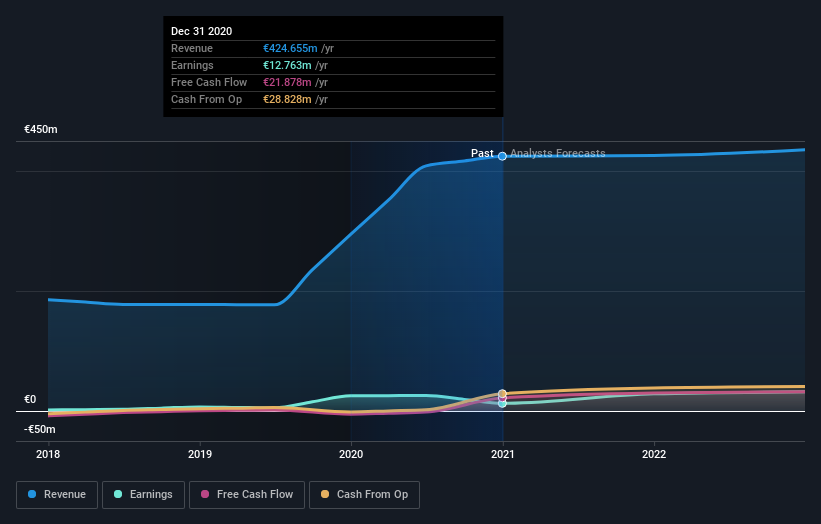Click the Earnings value €12.763m in tooltip
This screenshot has width=821, height=524.
click(x=287, y=65)
